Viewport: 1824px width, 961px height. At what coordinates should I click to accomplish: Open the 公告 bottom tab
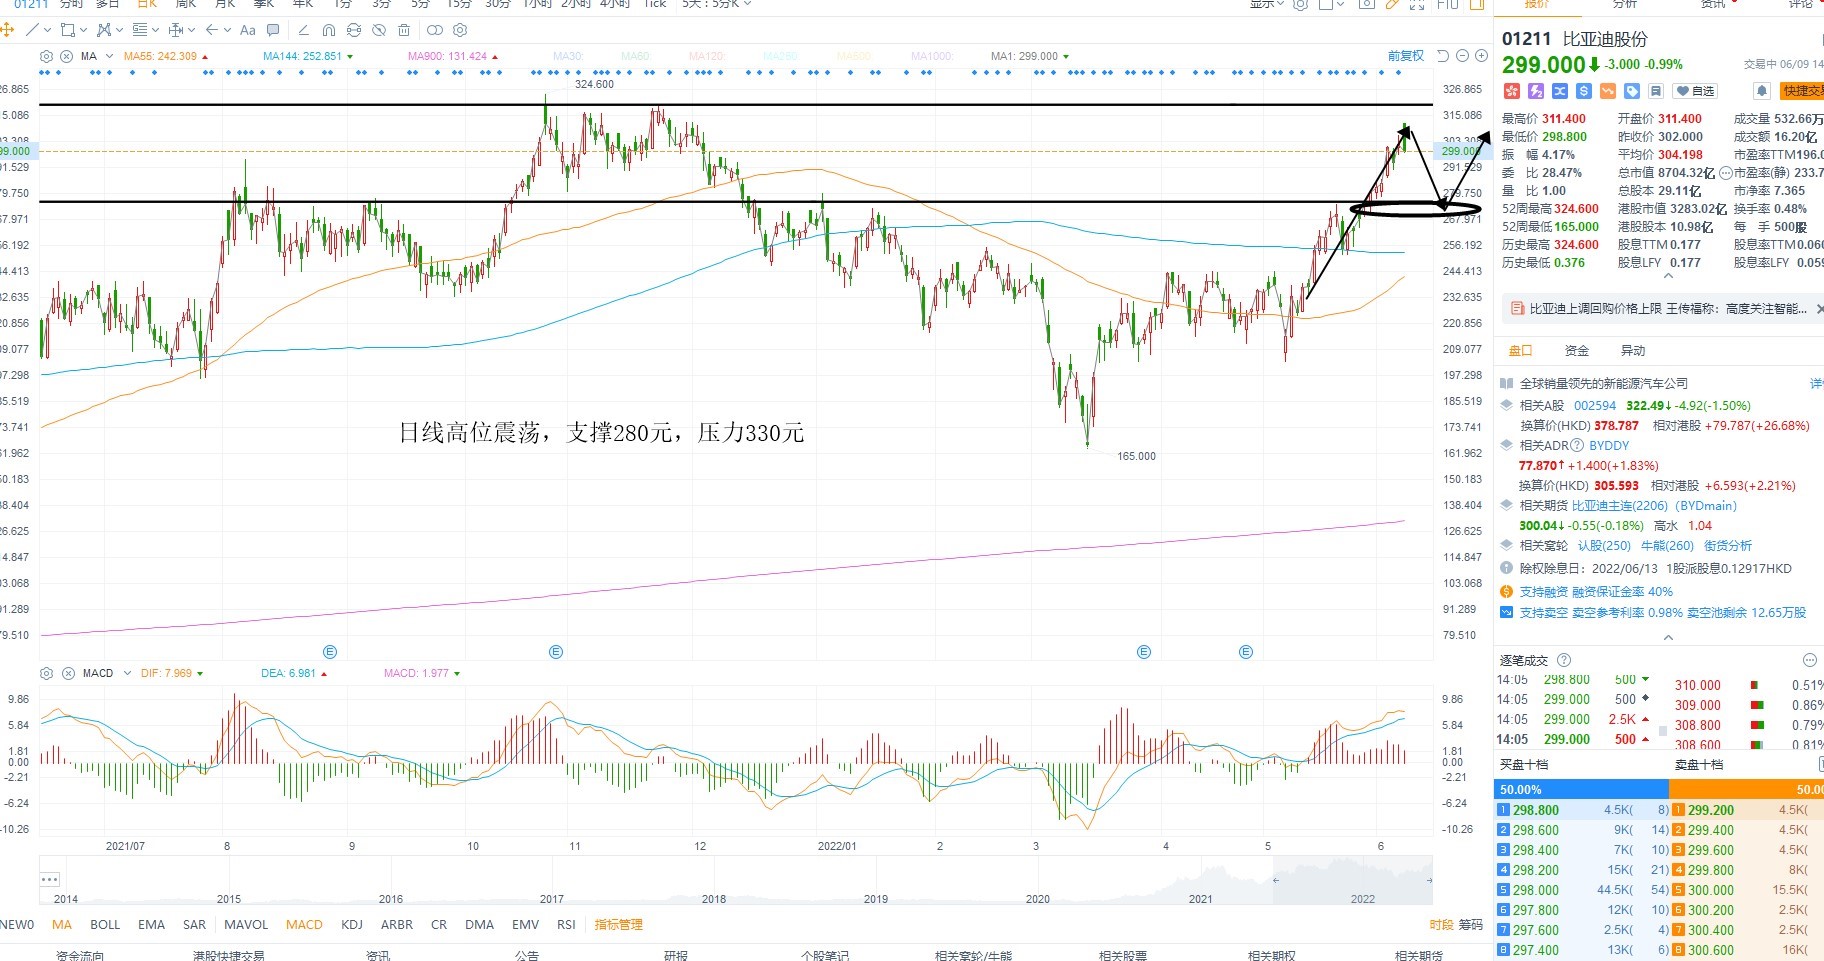pos(527,955)
